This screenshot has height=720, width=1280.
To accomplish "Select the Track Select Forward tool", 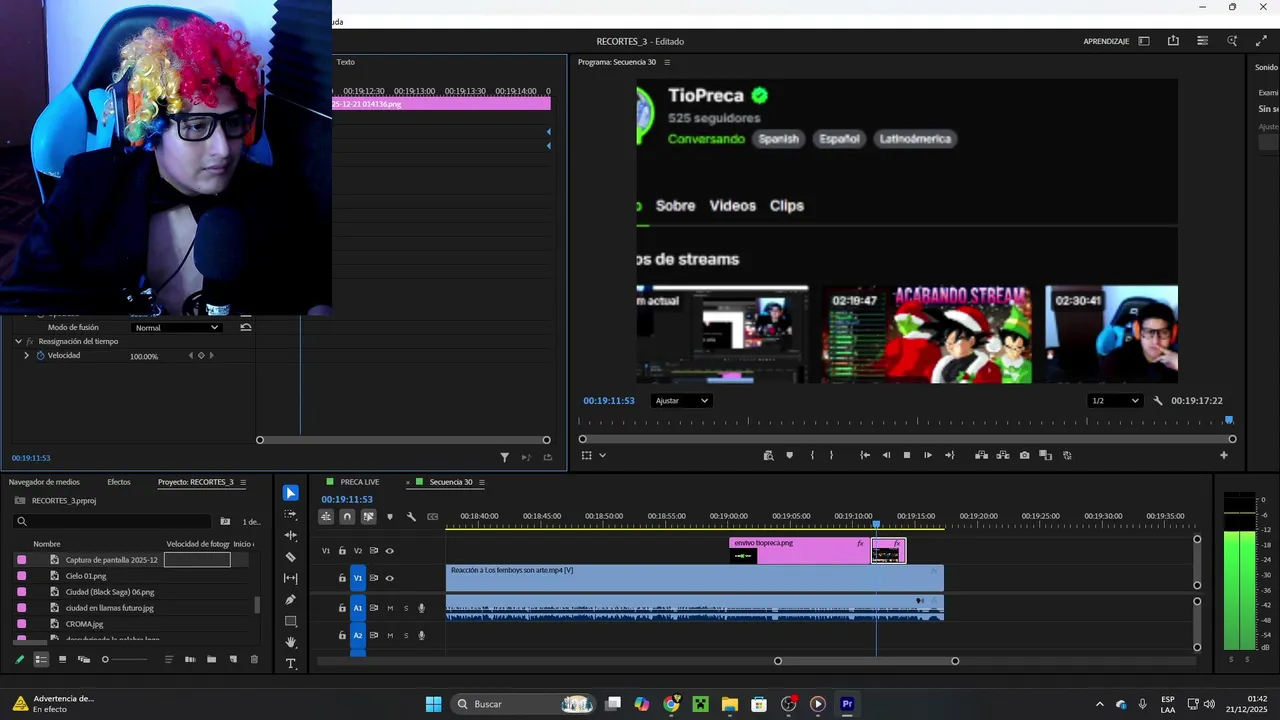I will 291,514.
